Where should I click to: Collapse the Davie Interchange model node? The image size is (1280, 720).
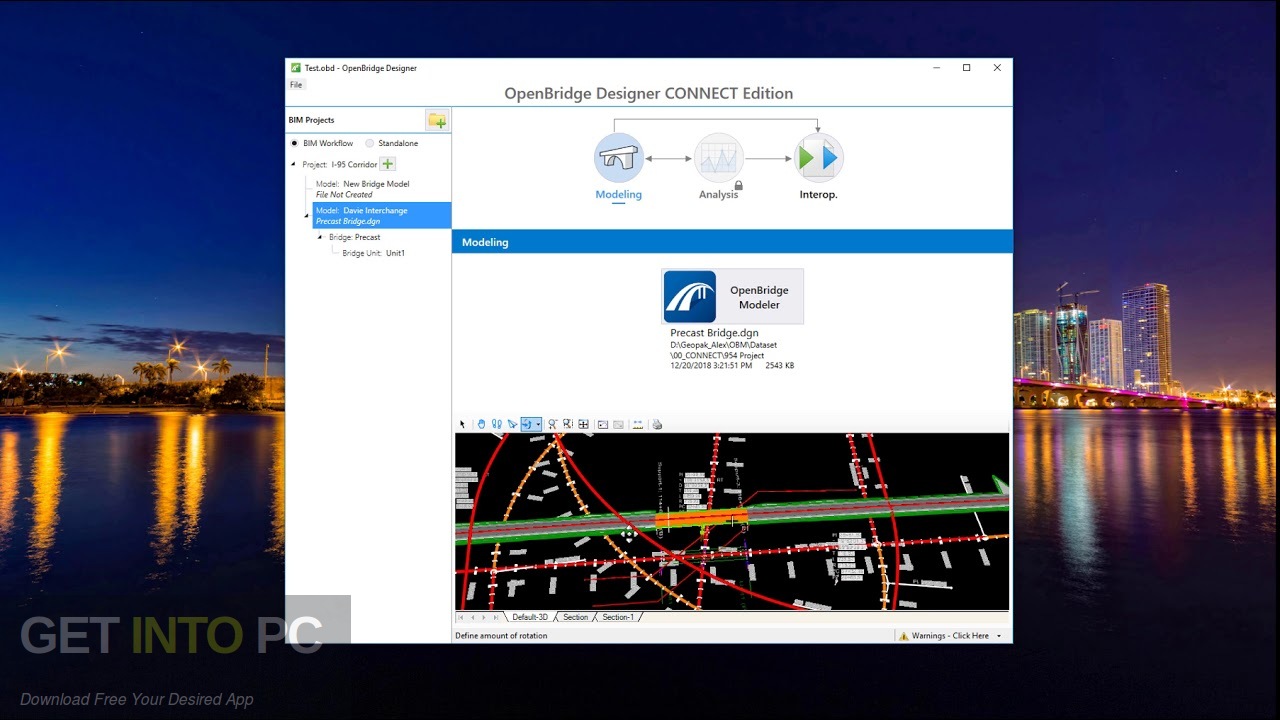(x=307, y=216)
